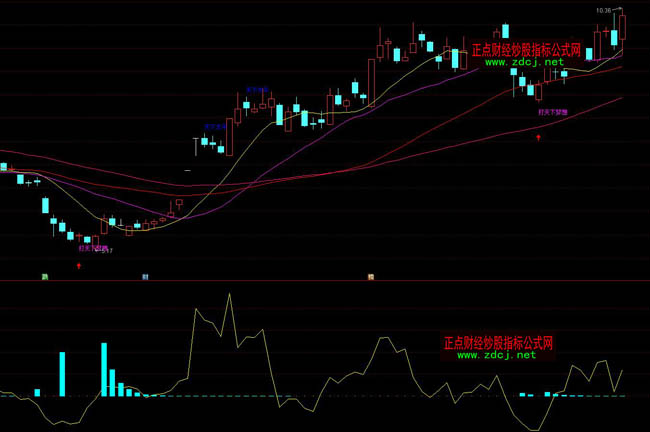Open the www.zdcj.net link in the indicator panel
Screen dimensions: 650x432
[x=496, y=354]
